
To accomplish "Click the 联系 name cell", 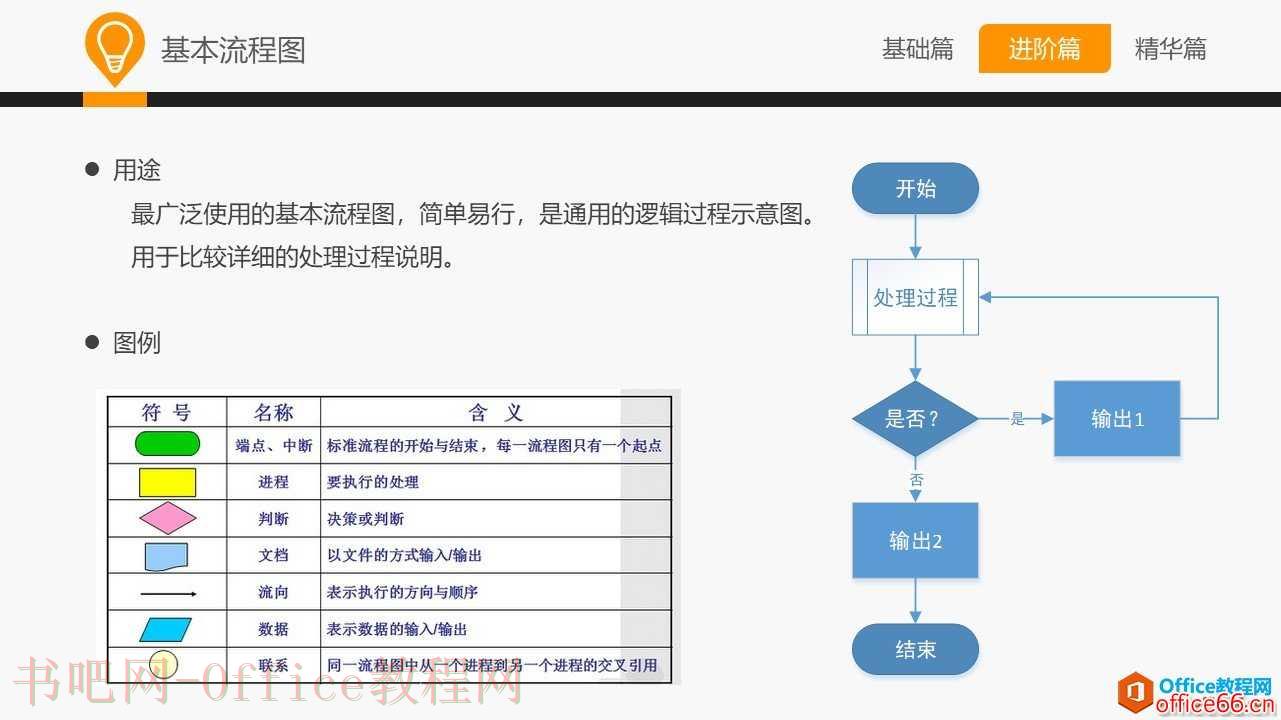I will click(273, 664).
